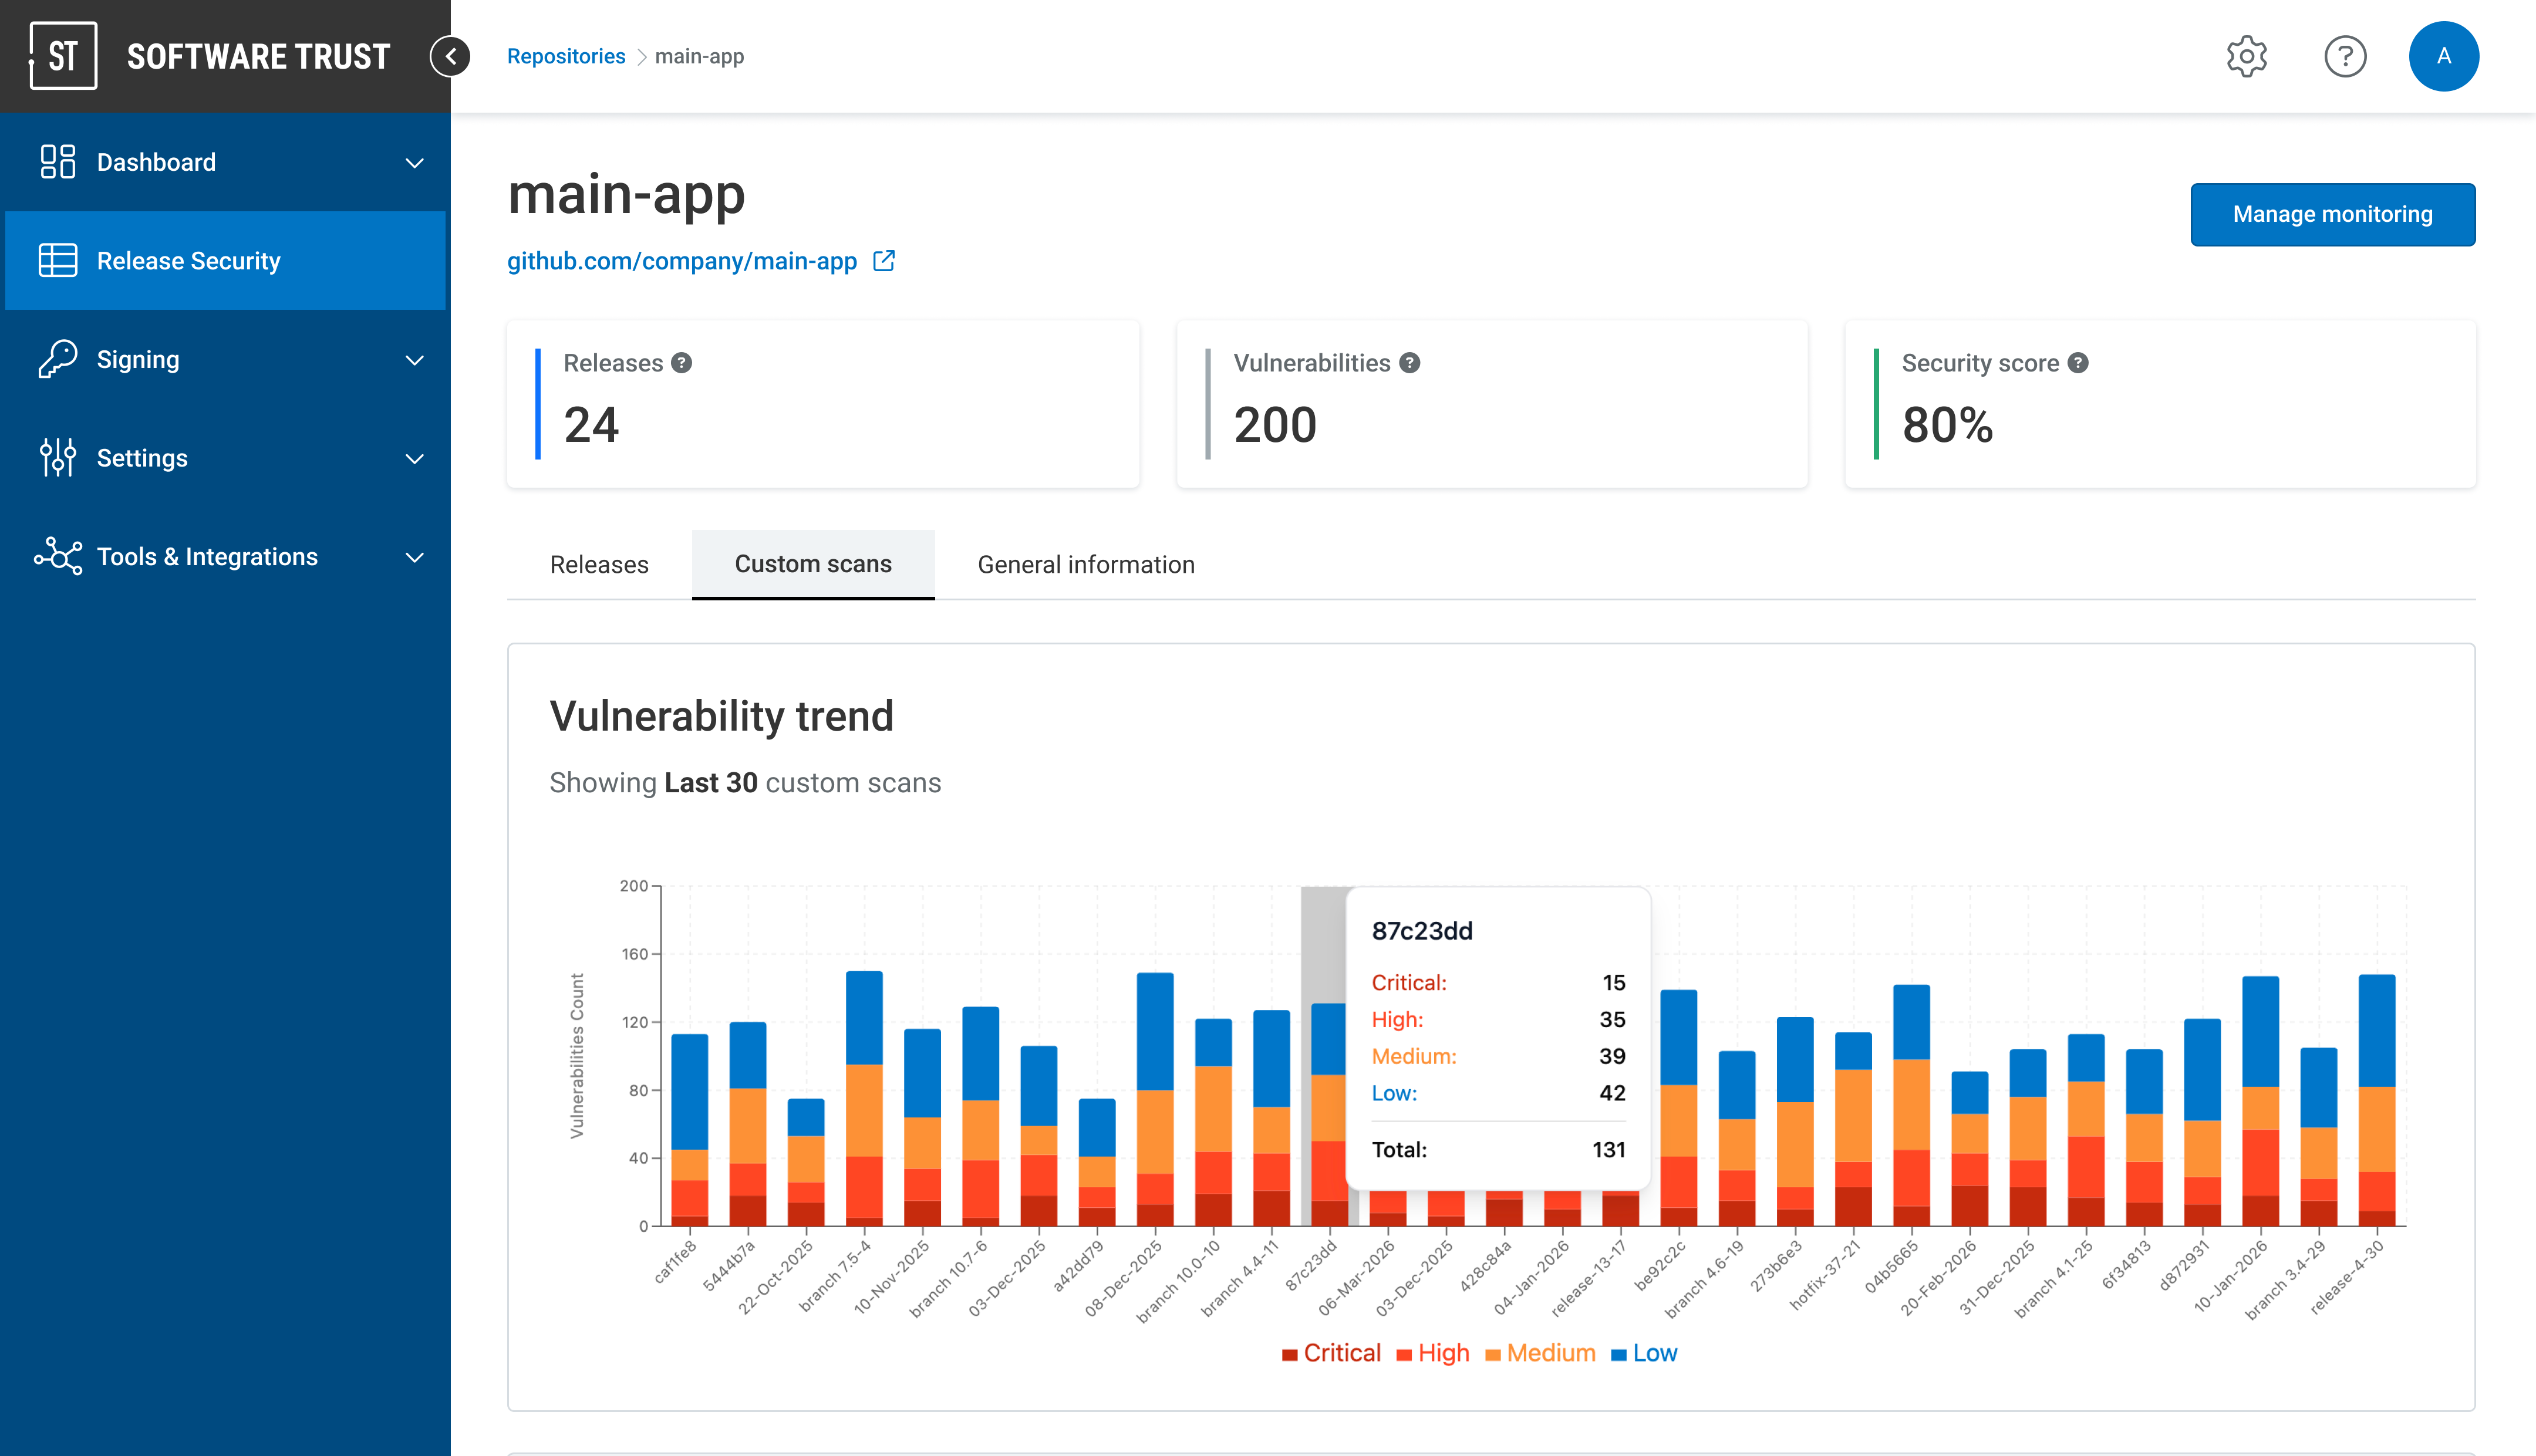The image size is (2536, 1456).
Task: Expand the Settings menu chevron
Action: tap(414, 458)
